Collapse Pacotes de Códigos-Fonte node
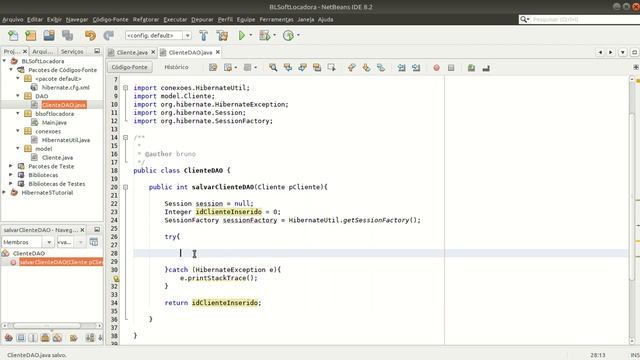The height and width of the screenshot is (360, 640). click(11, 70)
